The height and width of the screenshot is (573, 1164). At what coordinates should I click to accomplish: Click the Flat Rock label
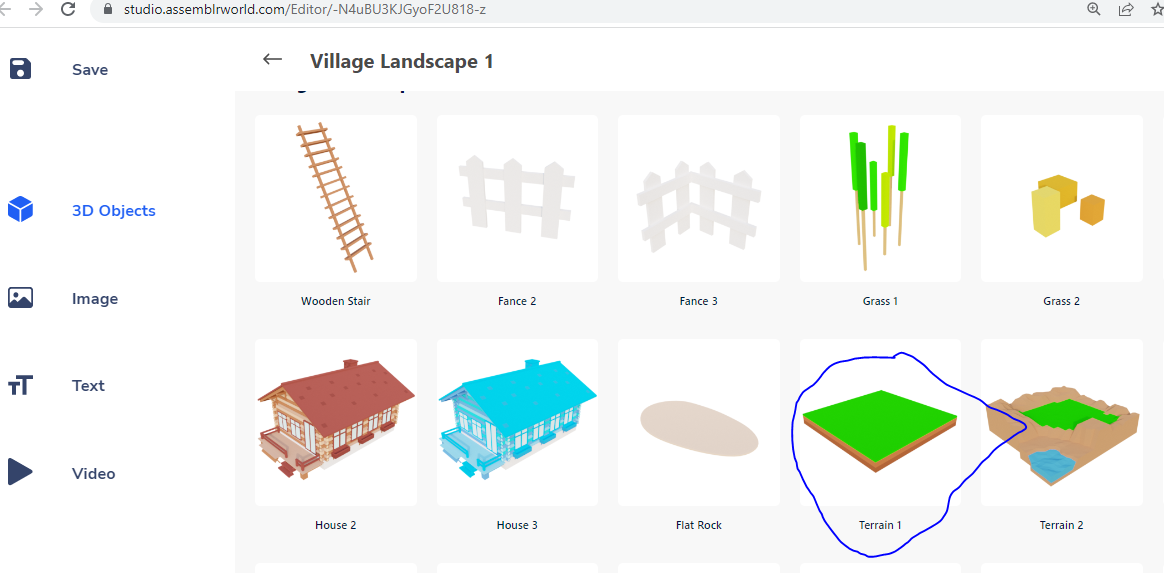coord(699,525)
